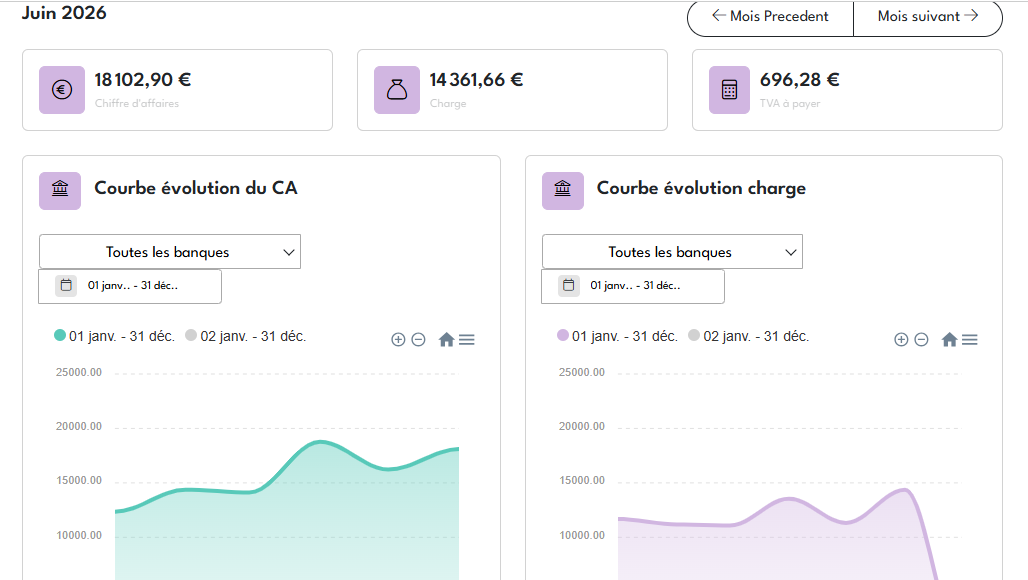Click the bank icon beside Courbe évolution charge

coord(563,190)
